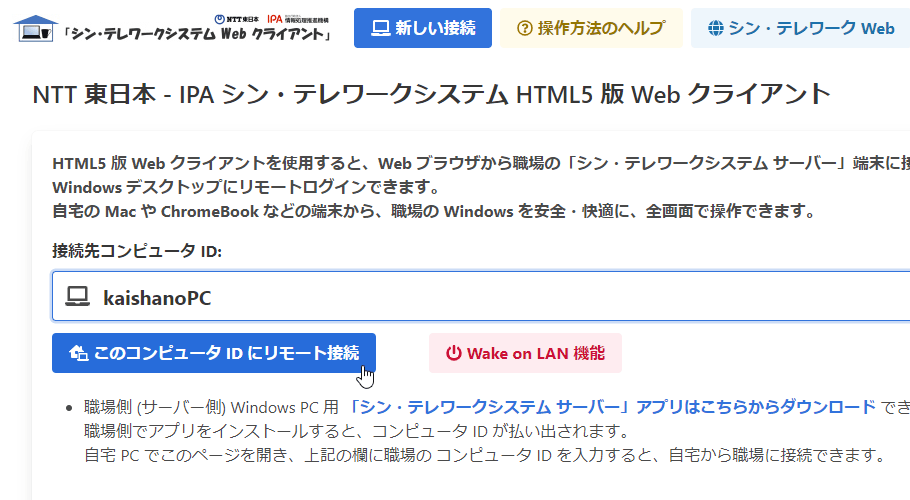Focus the kaishanoPC computer ID input field
Viewport: 910px width, 500px height.
(481, 296)
